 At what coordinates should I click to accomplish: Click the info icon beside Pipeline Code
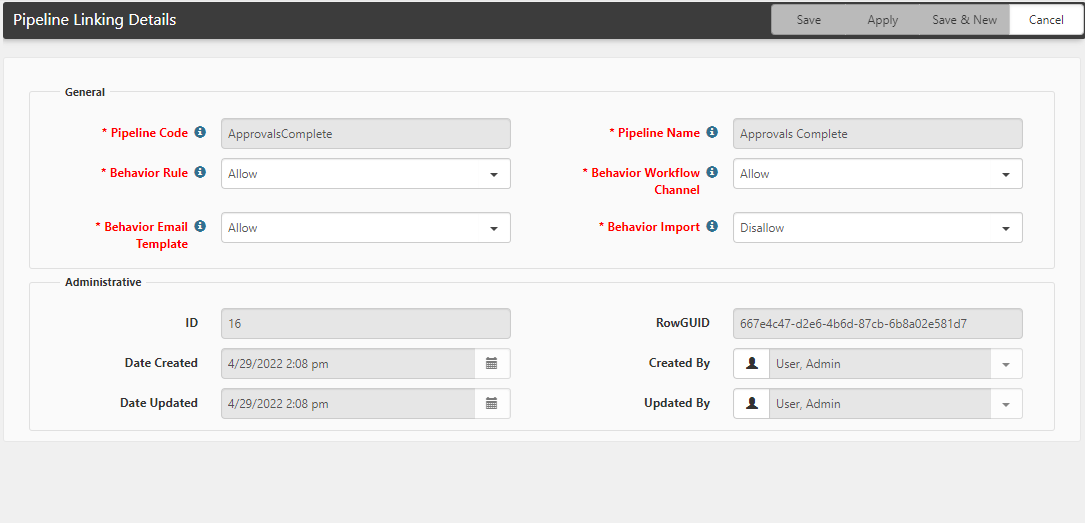pyautogui.click(x=200, y=132)
